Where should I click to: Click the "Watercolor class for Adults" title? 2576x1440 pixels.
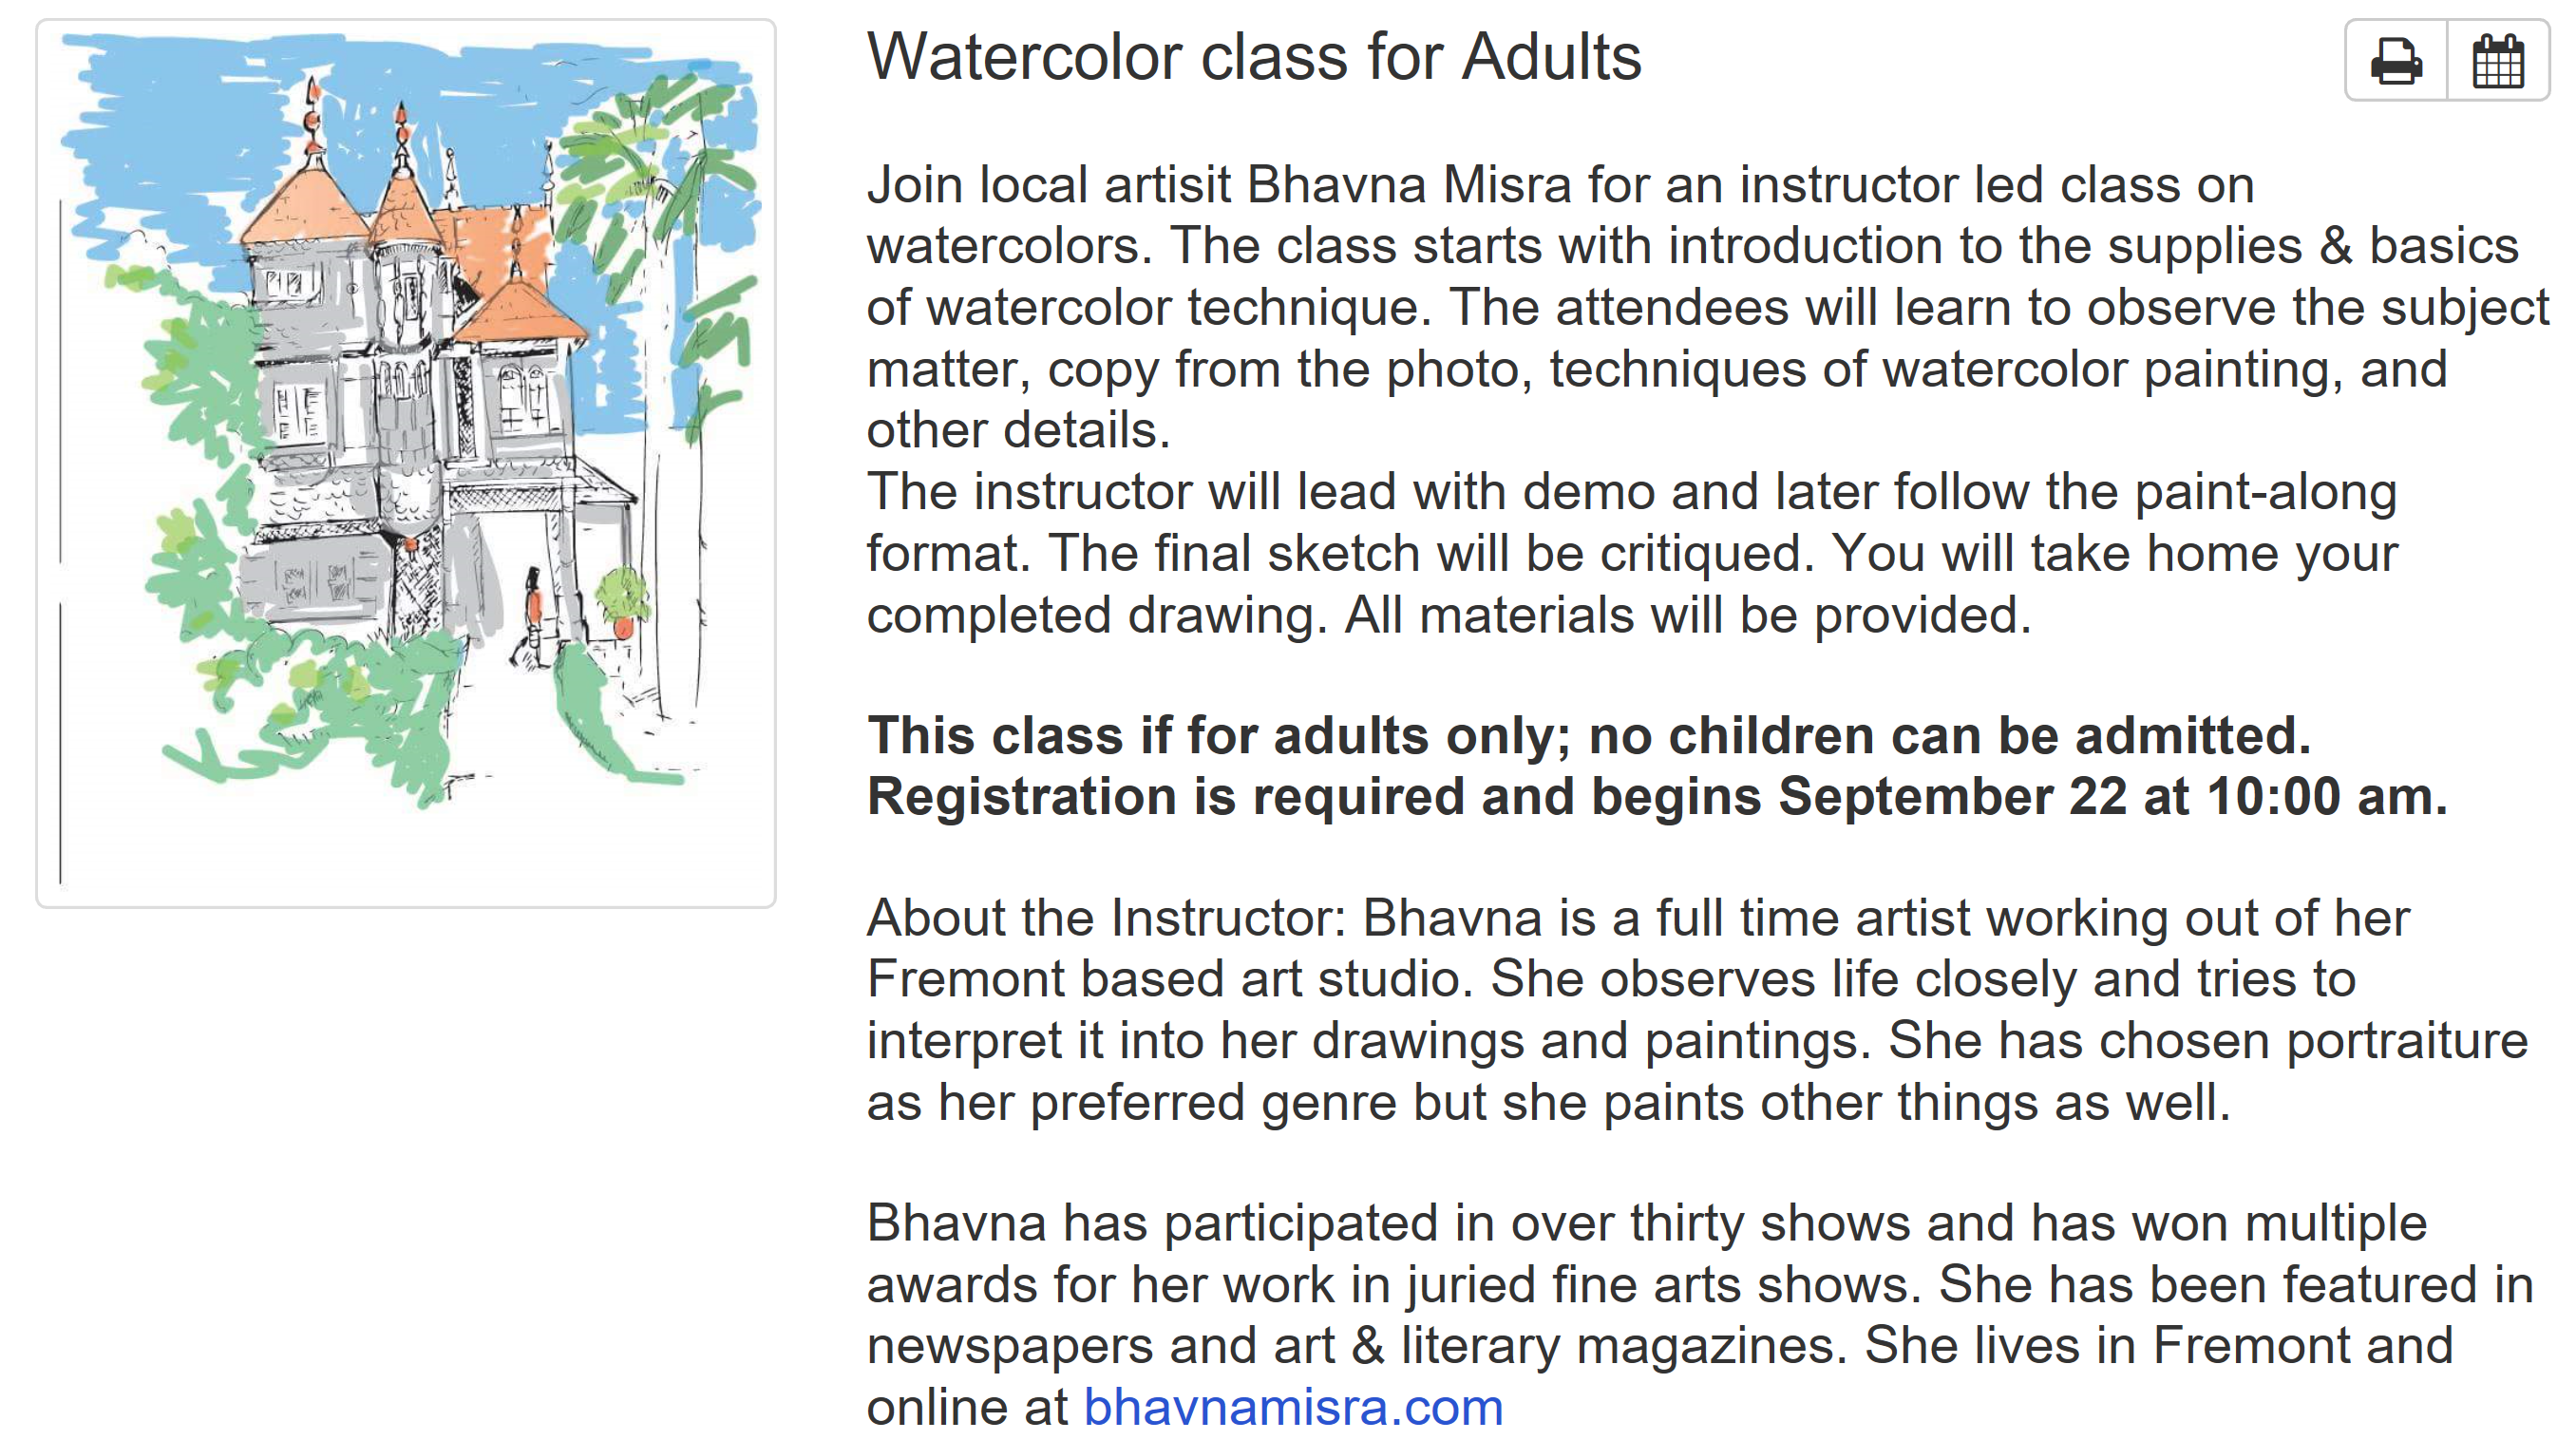tap(1253, 57)
